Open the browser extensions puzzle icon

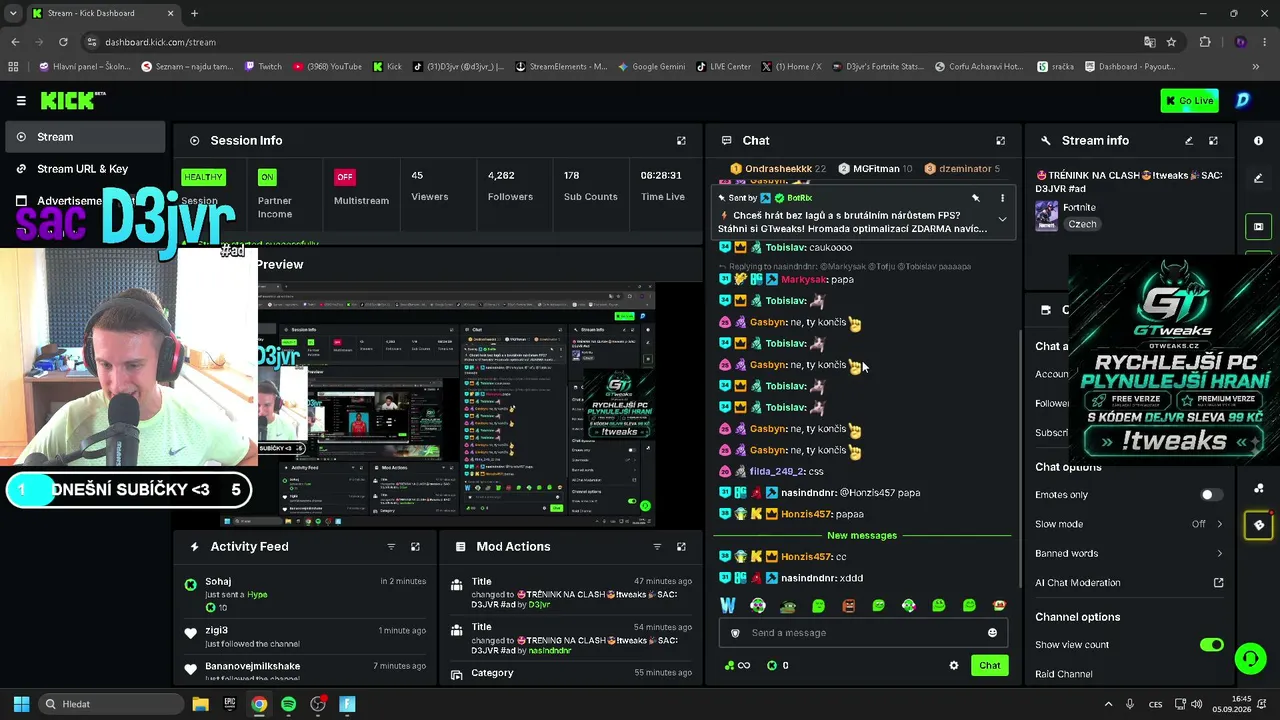click(1205, 42)
